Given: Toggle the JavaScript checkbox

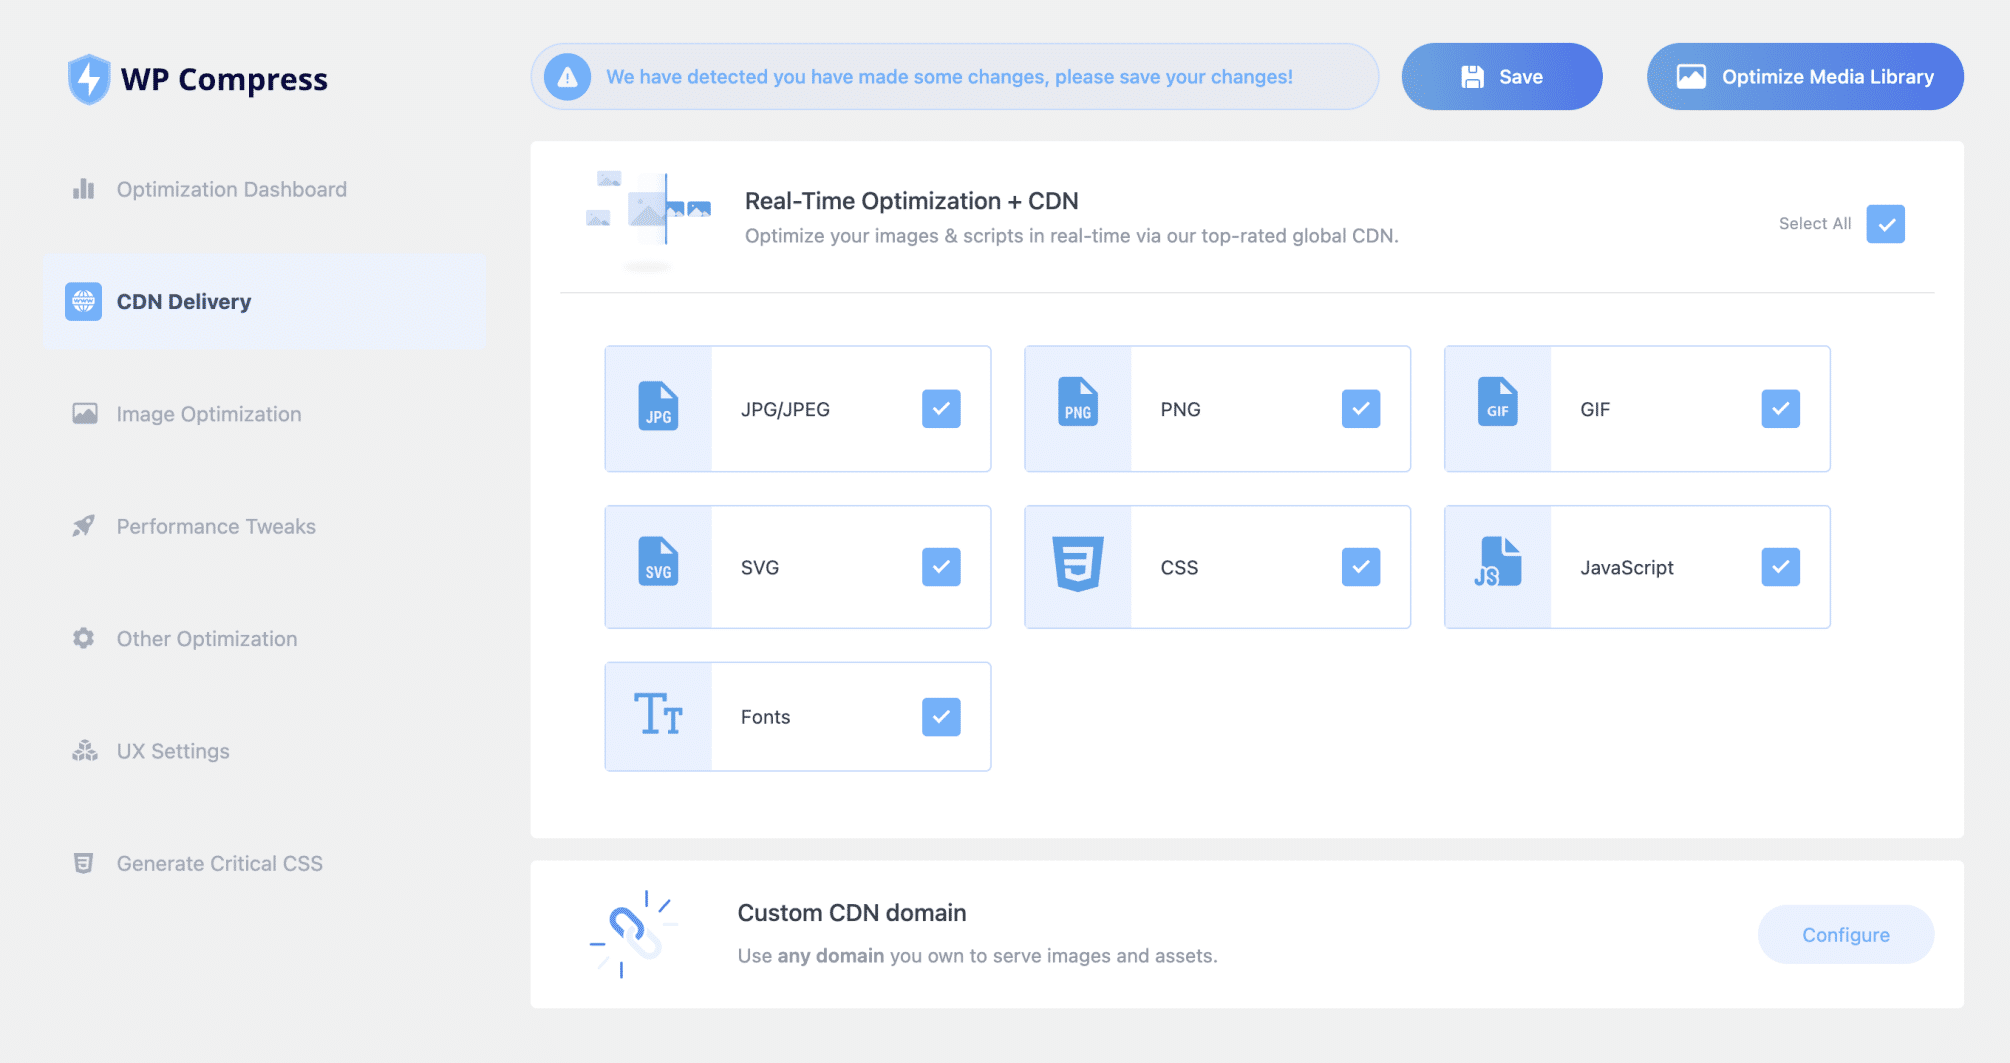Looking at the screenshot, I should pyautogui.click(x=1781, y=567).
